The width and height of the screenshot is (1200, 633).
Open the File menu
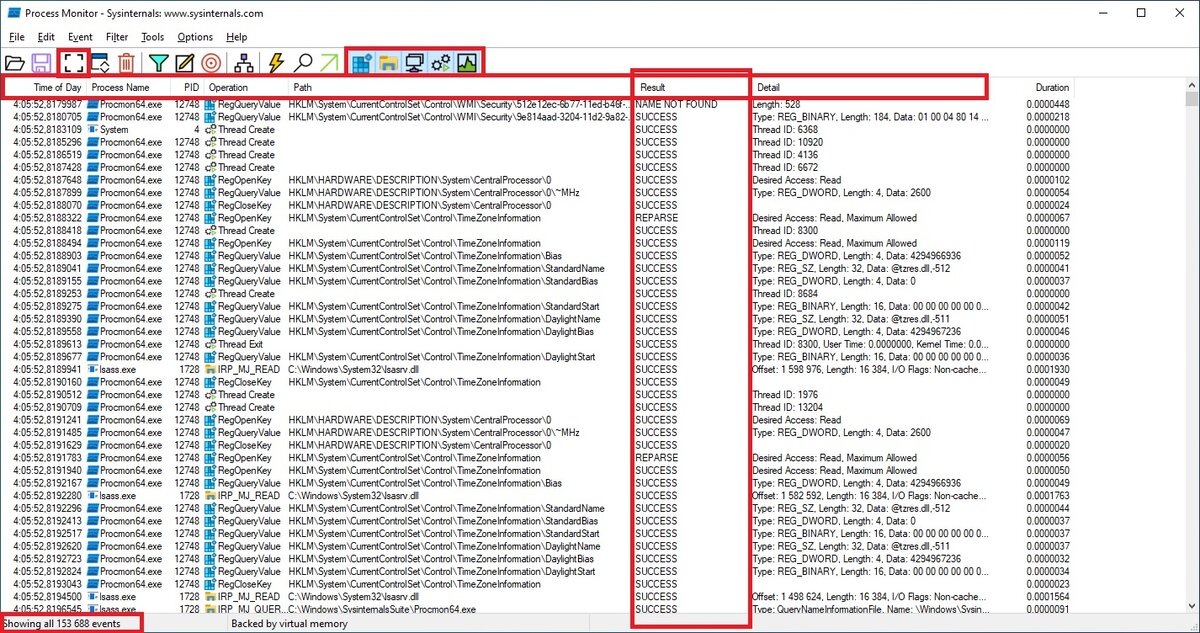[17, 37]
